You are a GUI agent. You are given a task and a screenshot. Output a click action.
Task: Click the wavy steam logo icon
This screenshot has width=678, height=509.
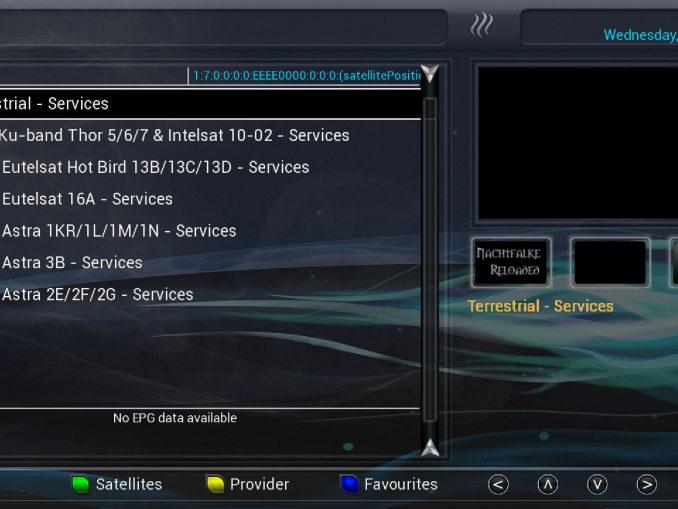481,25
